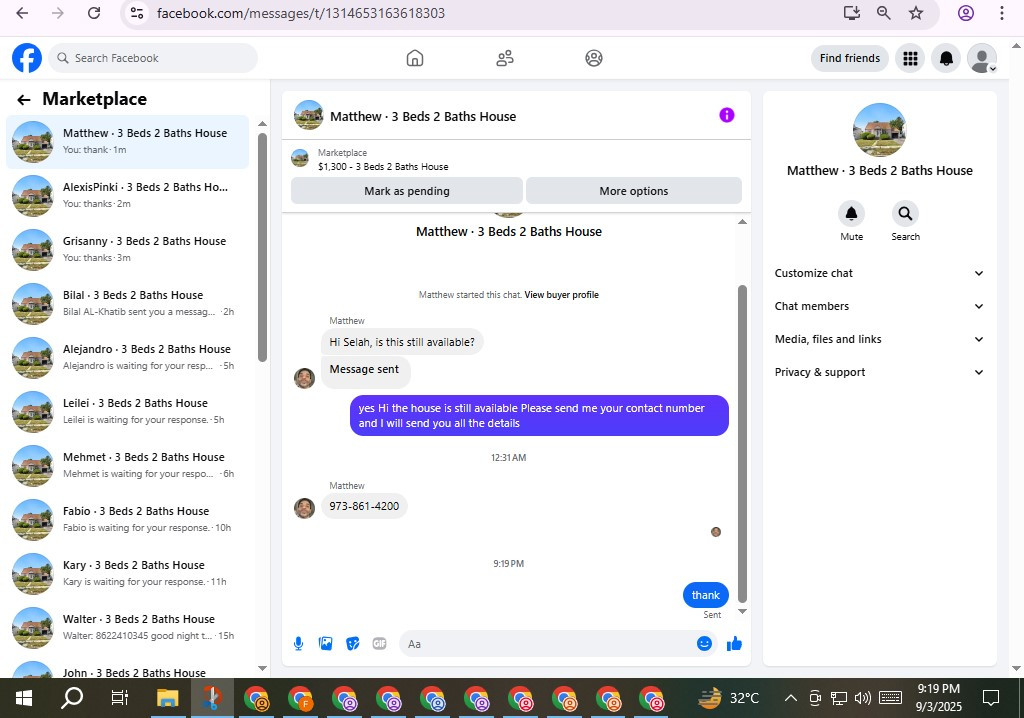Click the house thumbnail in right panel
The width and height of the screenshot is (1024, 718).
pos(879,130)
